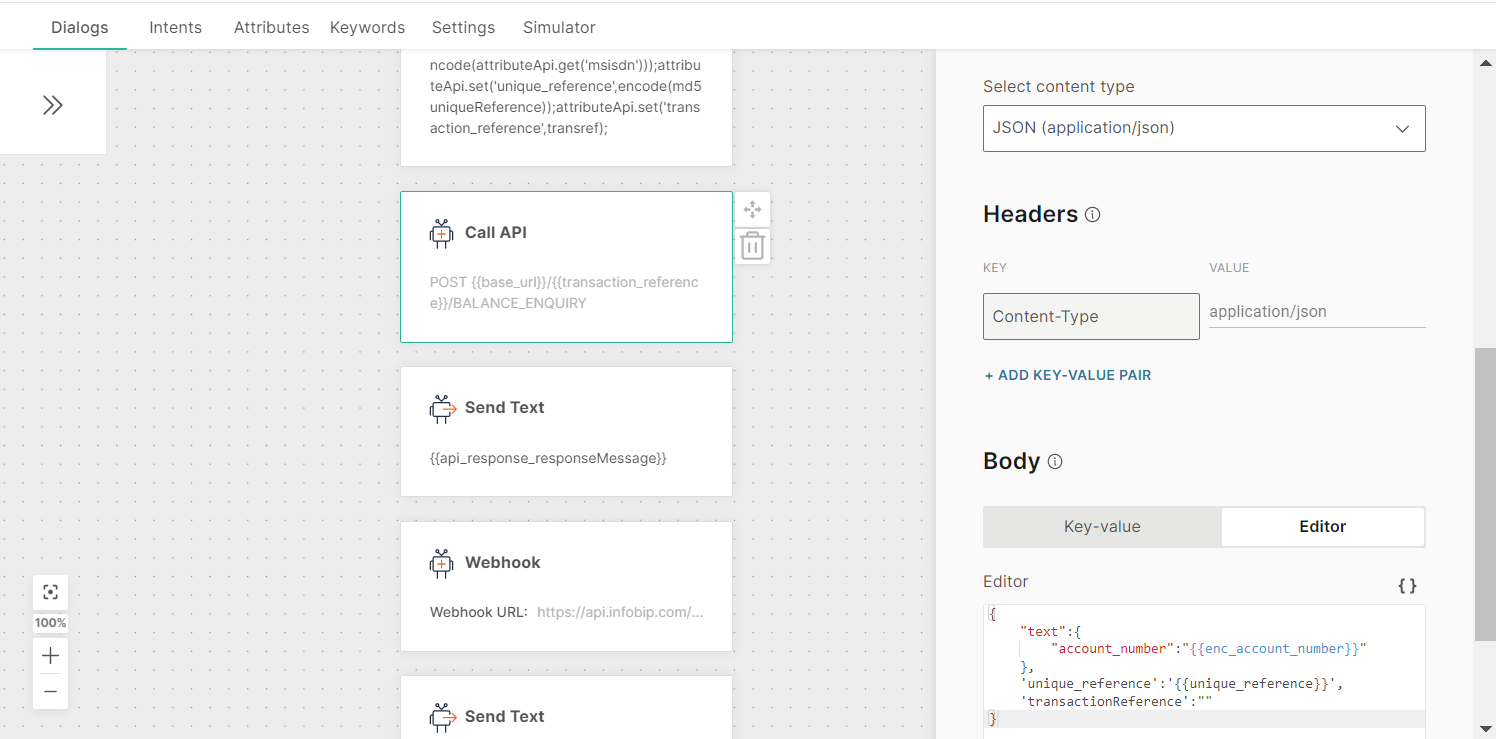This screenshot has width=1496, height=739.
Task: Click the Webhook block icon
Action: click(x=441, y=563)
